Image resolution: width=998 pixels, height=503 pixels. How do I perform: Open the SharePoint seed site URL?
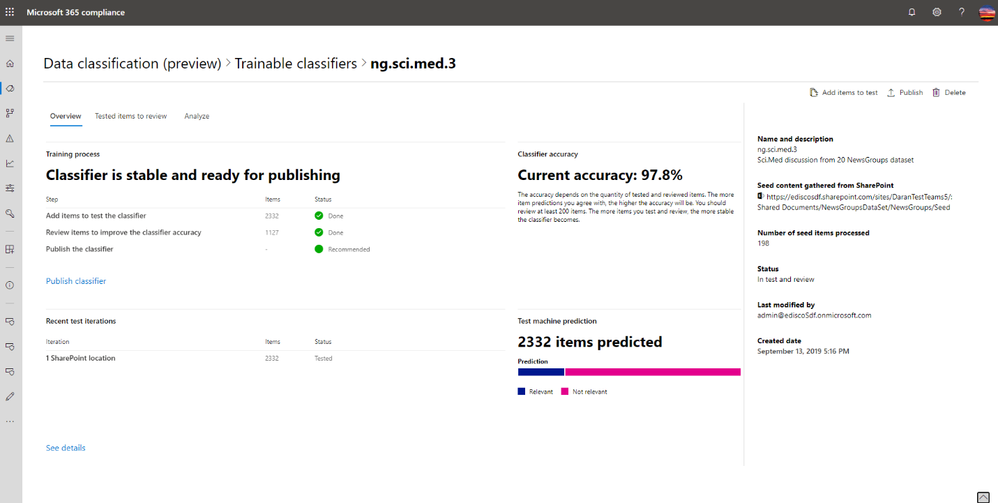855,202
